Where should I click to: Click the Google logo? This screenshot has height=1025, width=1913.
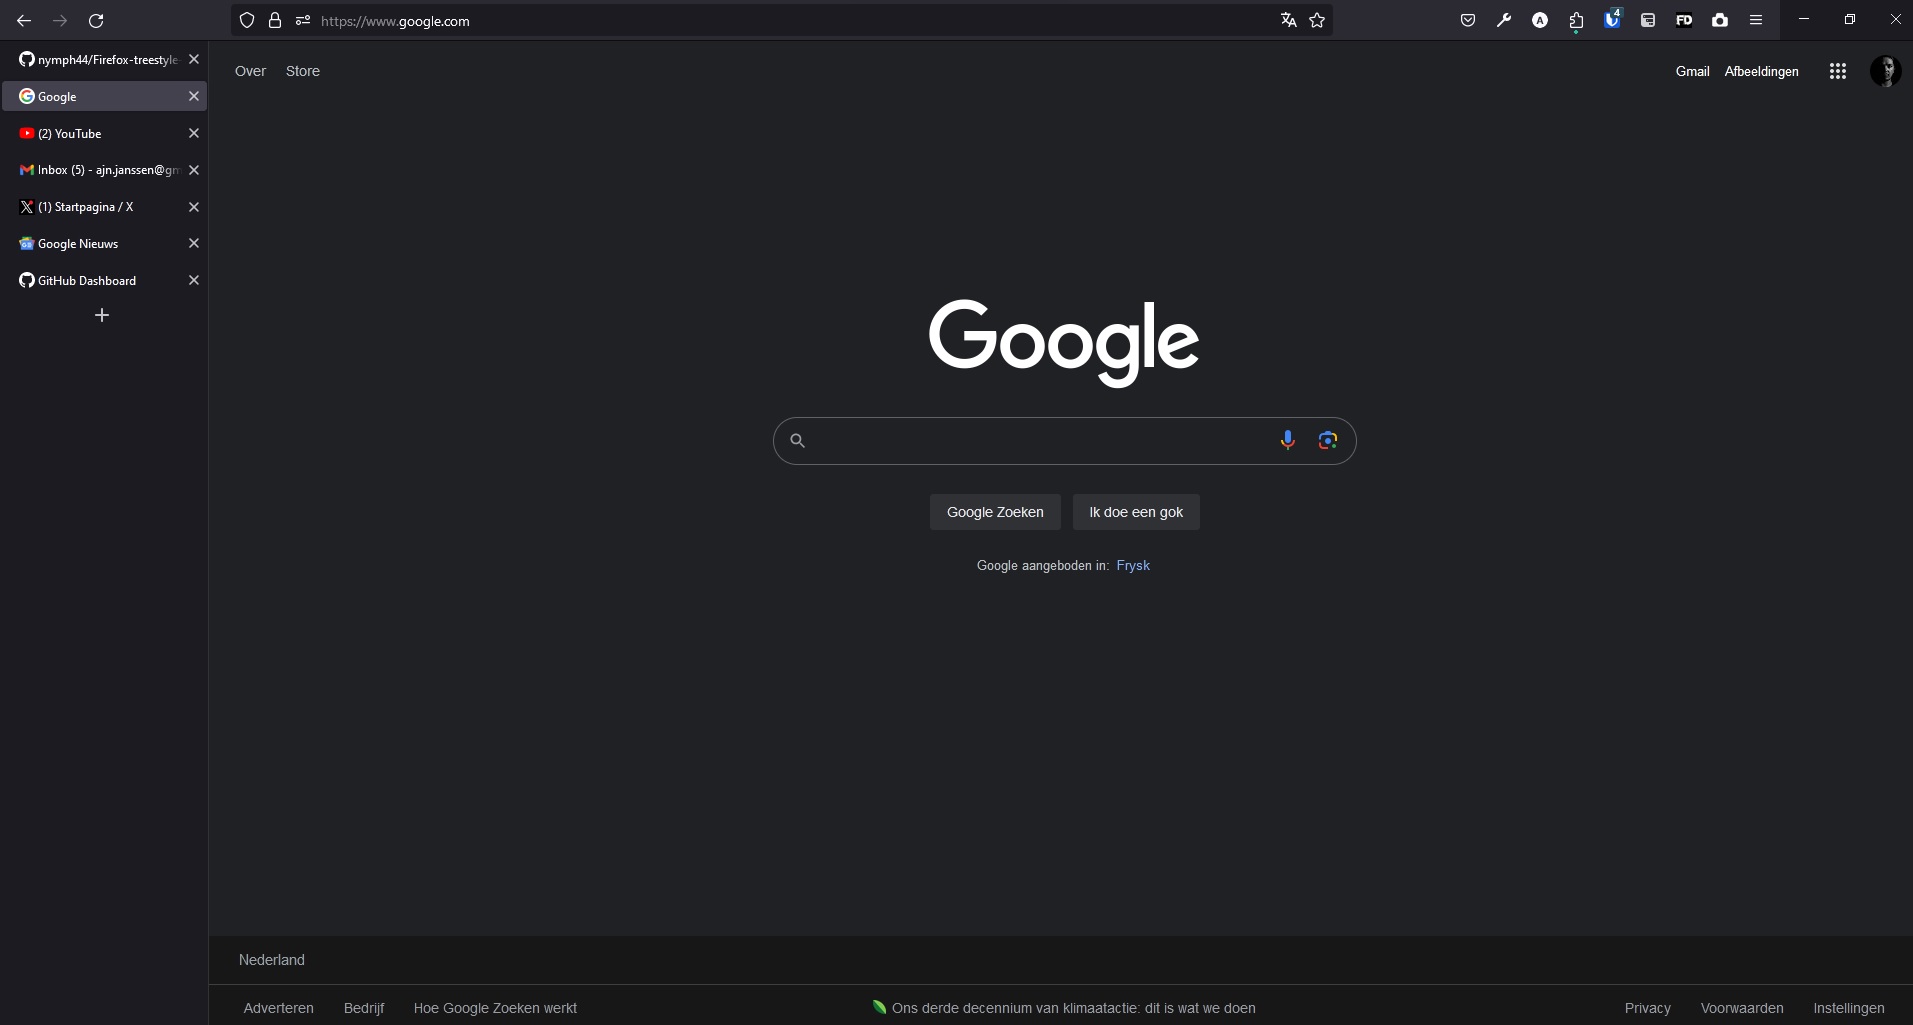(x=1064, y=342)
